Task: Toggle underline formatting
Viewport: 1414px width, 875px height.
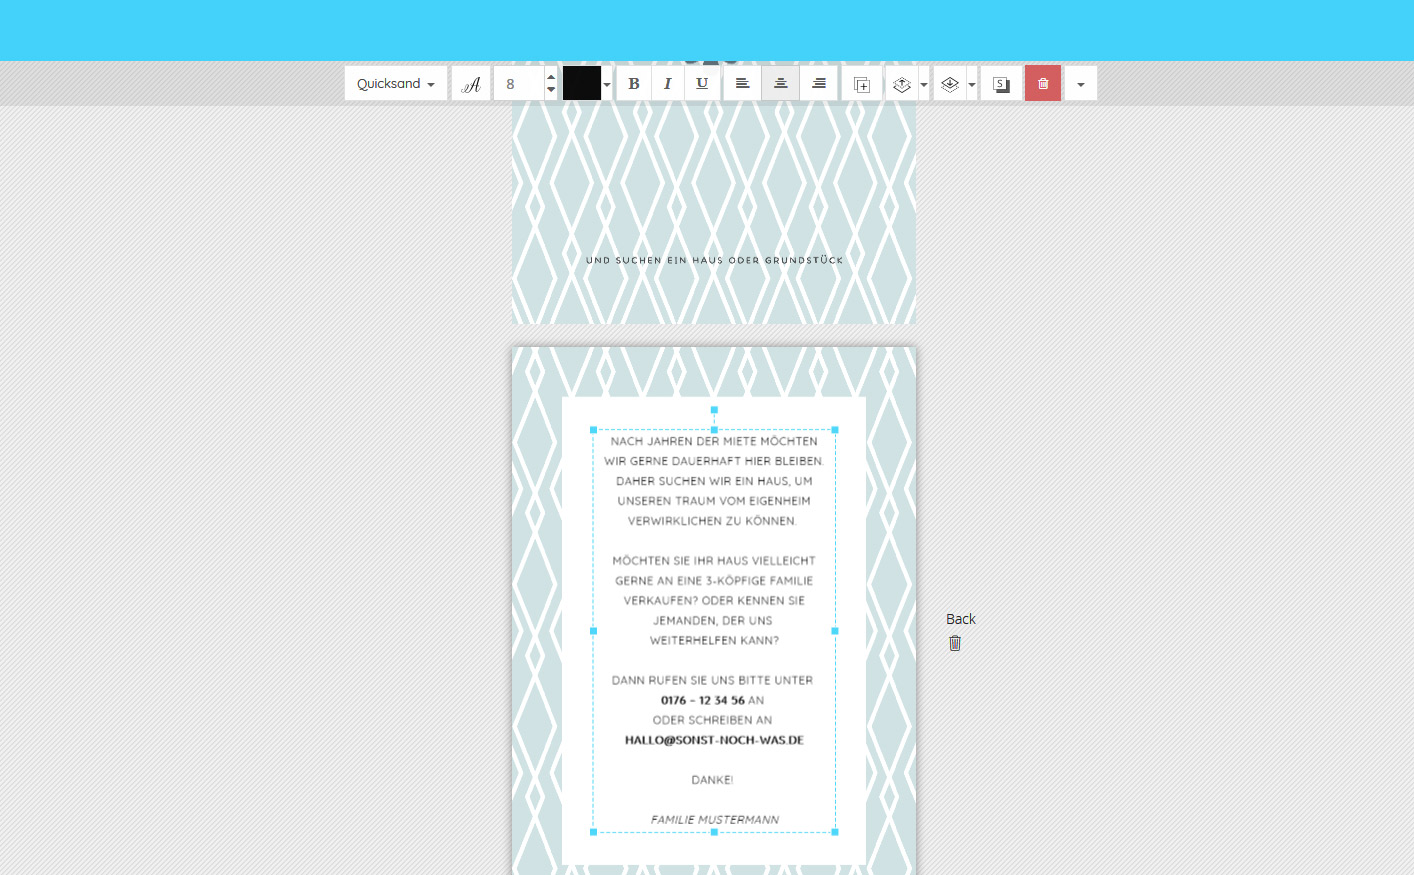Action: [702, 84]
